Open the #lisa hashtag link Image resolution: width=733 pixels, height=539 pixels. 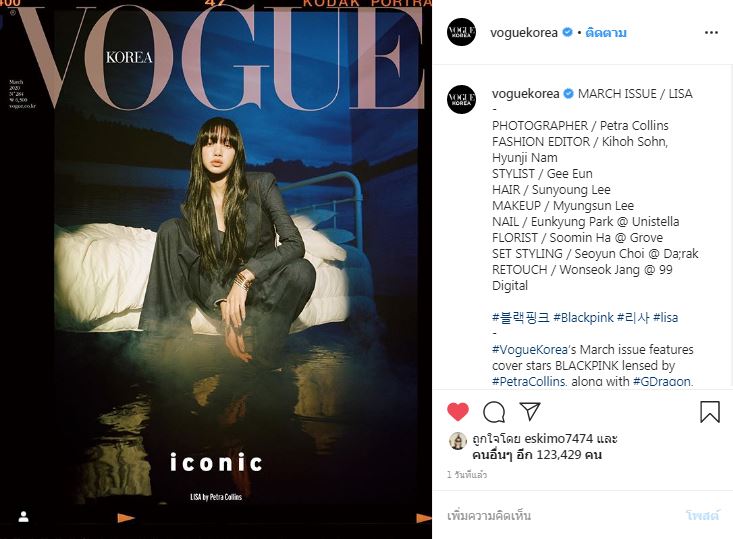[x=665, y=318]
